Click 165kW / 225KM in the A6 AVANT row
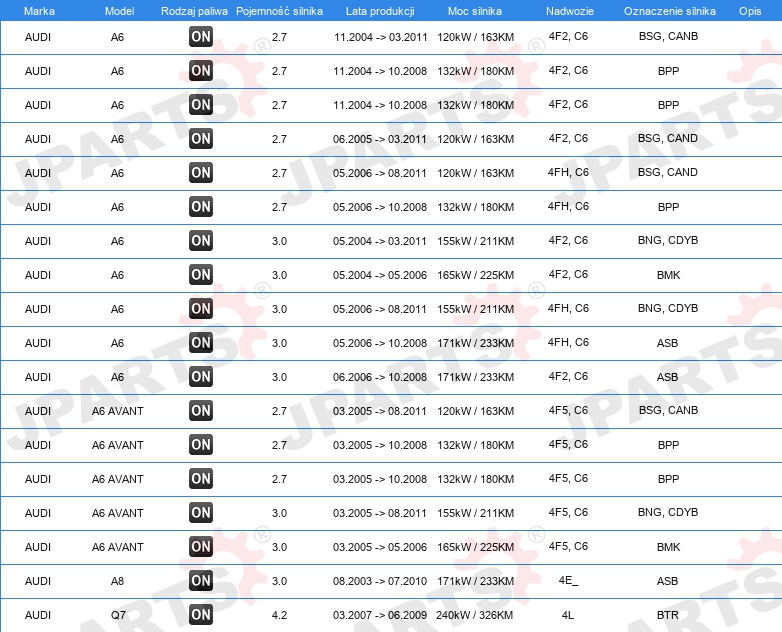 [475, 547]
